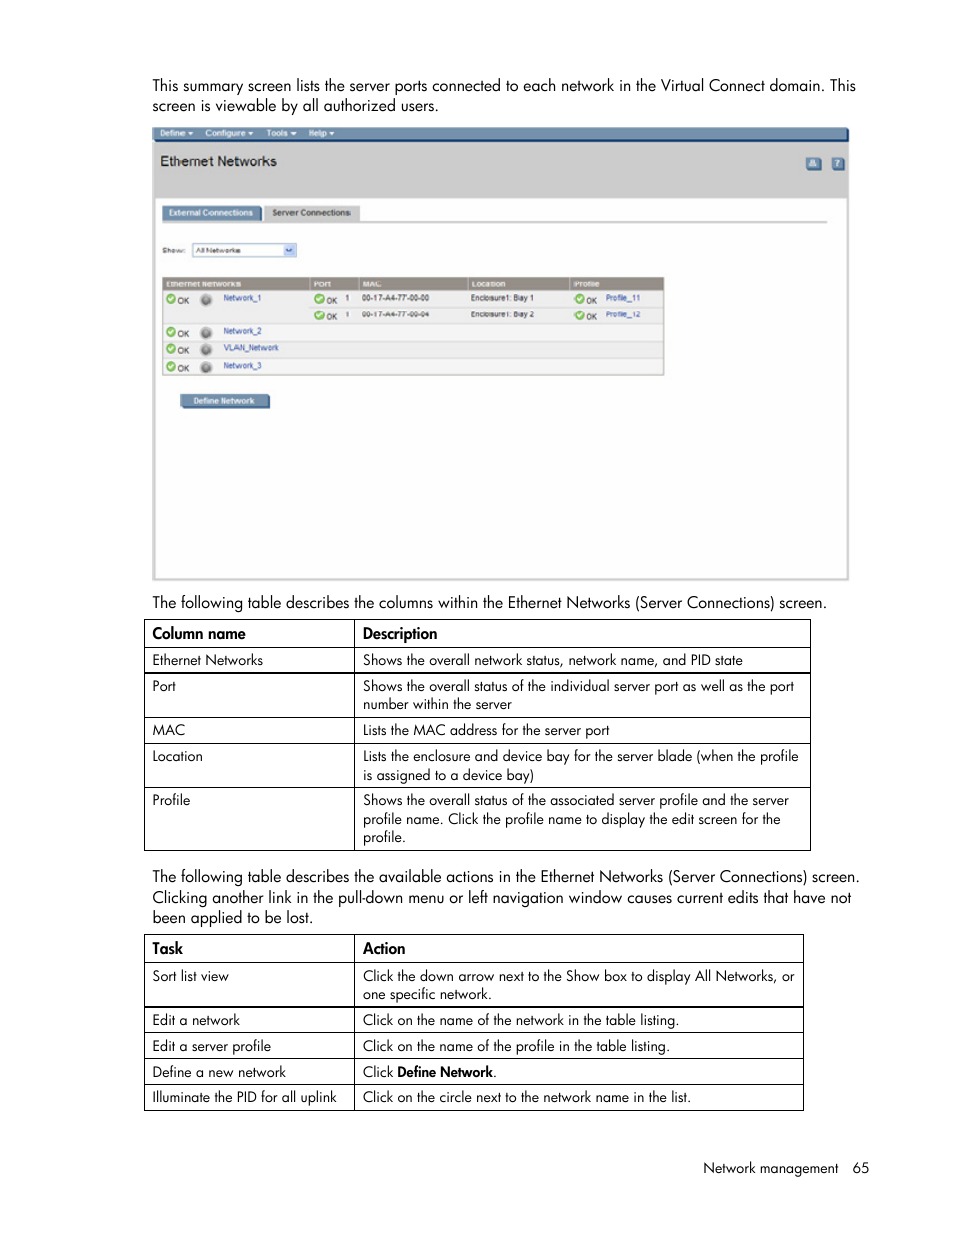The width and height of the screenshot is (954, 1235).
Task: Open the VLAN_Network link
Action: point(251,348)
